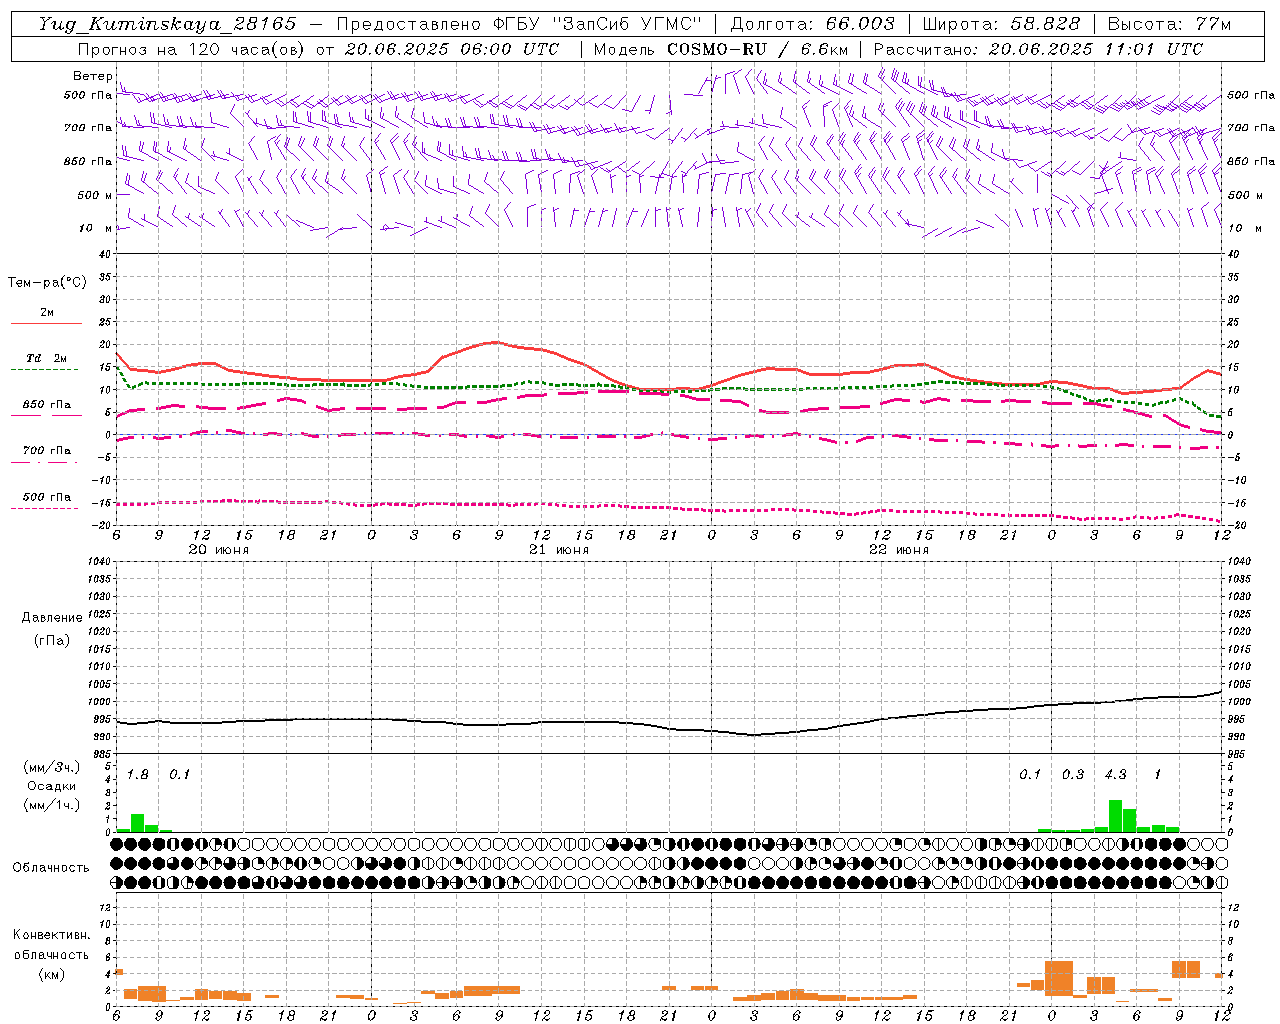The height and width of the screenshot is (1024, 1280).
Task: Click the Облачность cloudiness label
Action: 51,867
